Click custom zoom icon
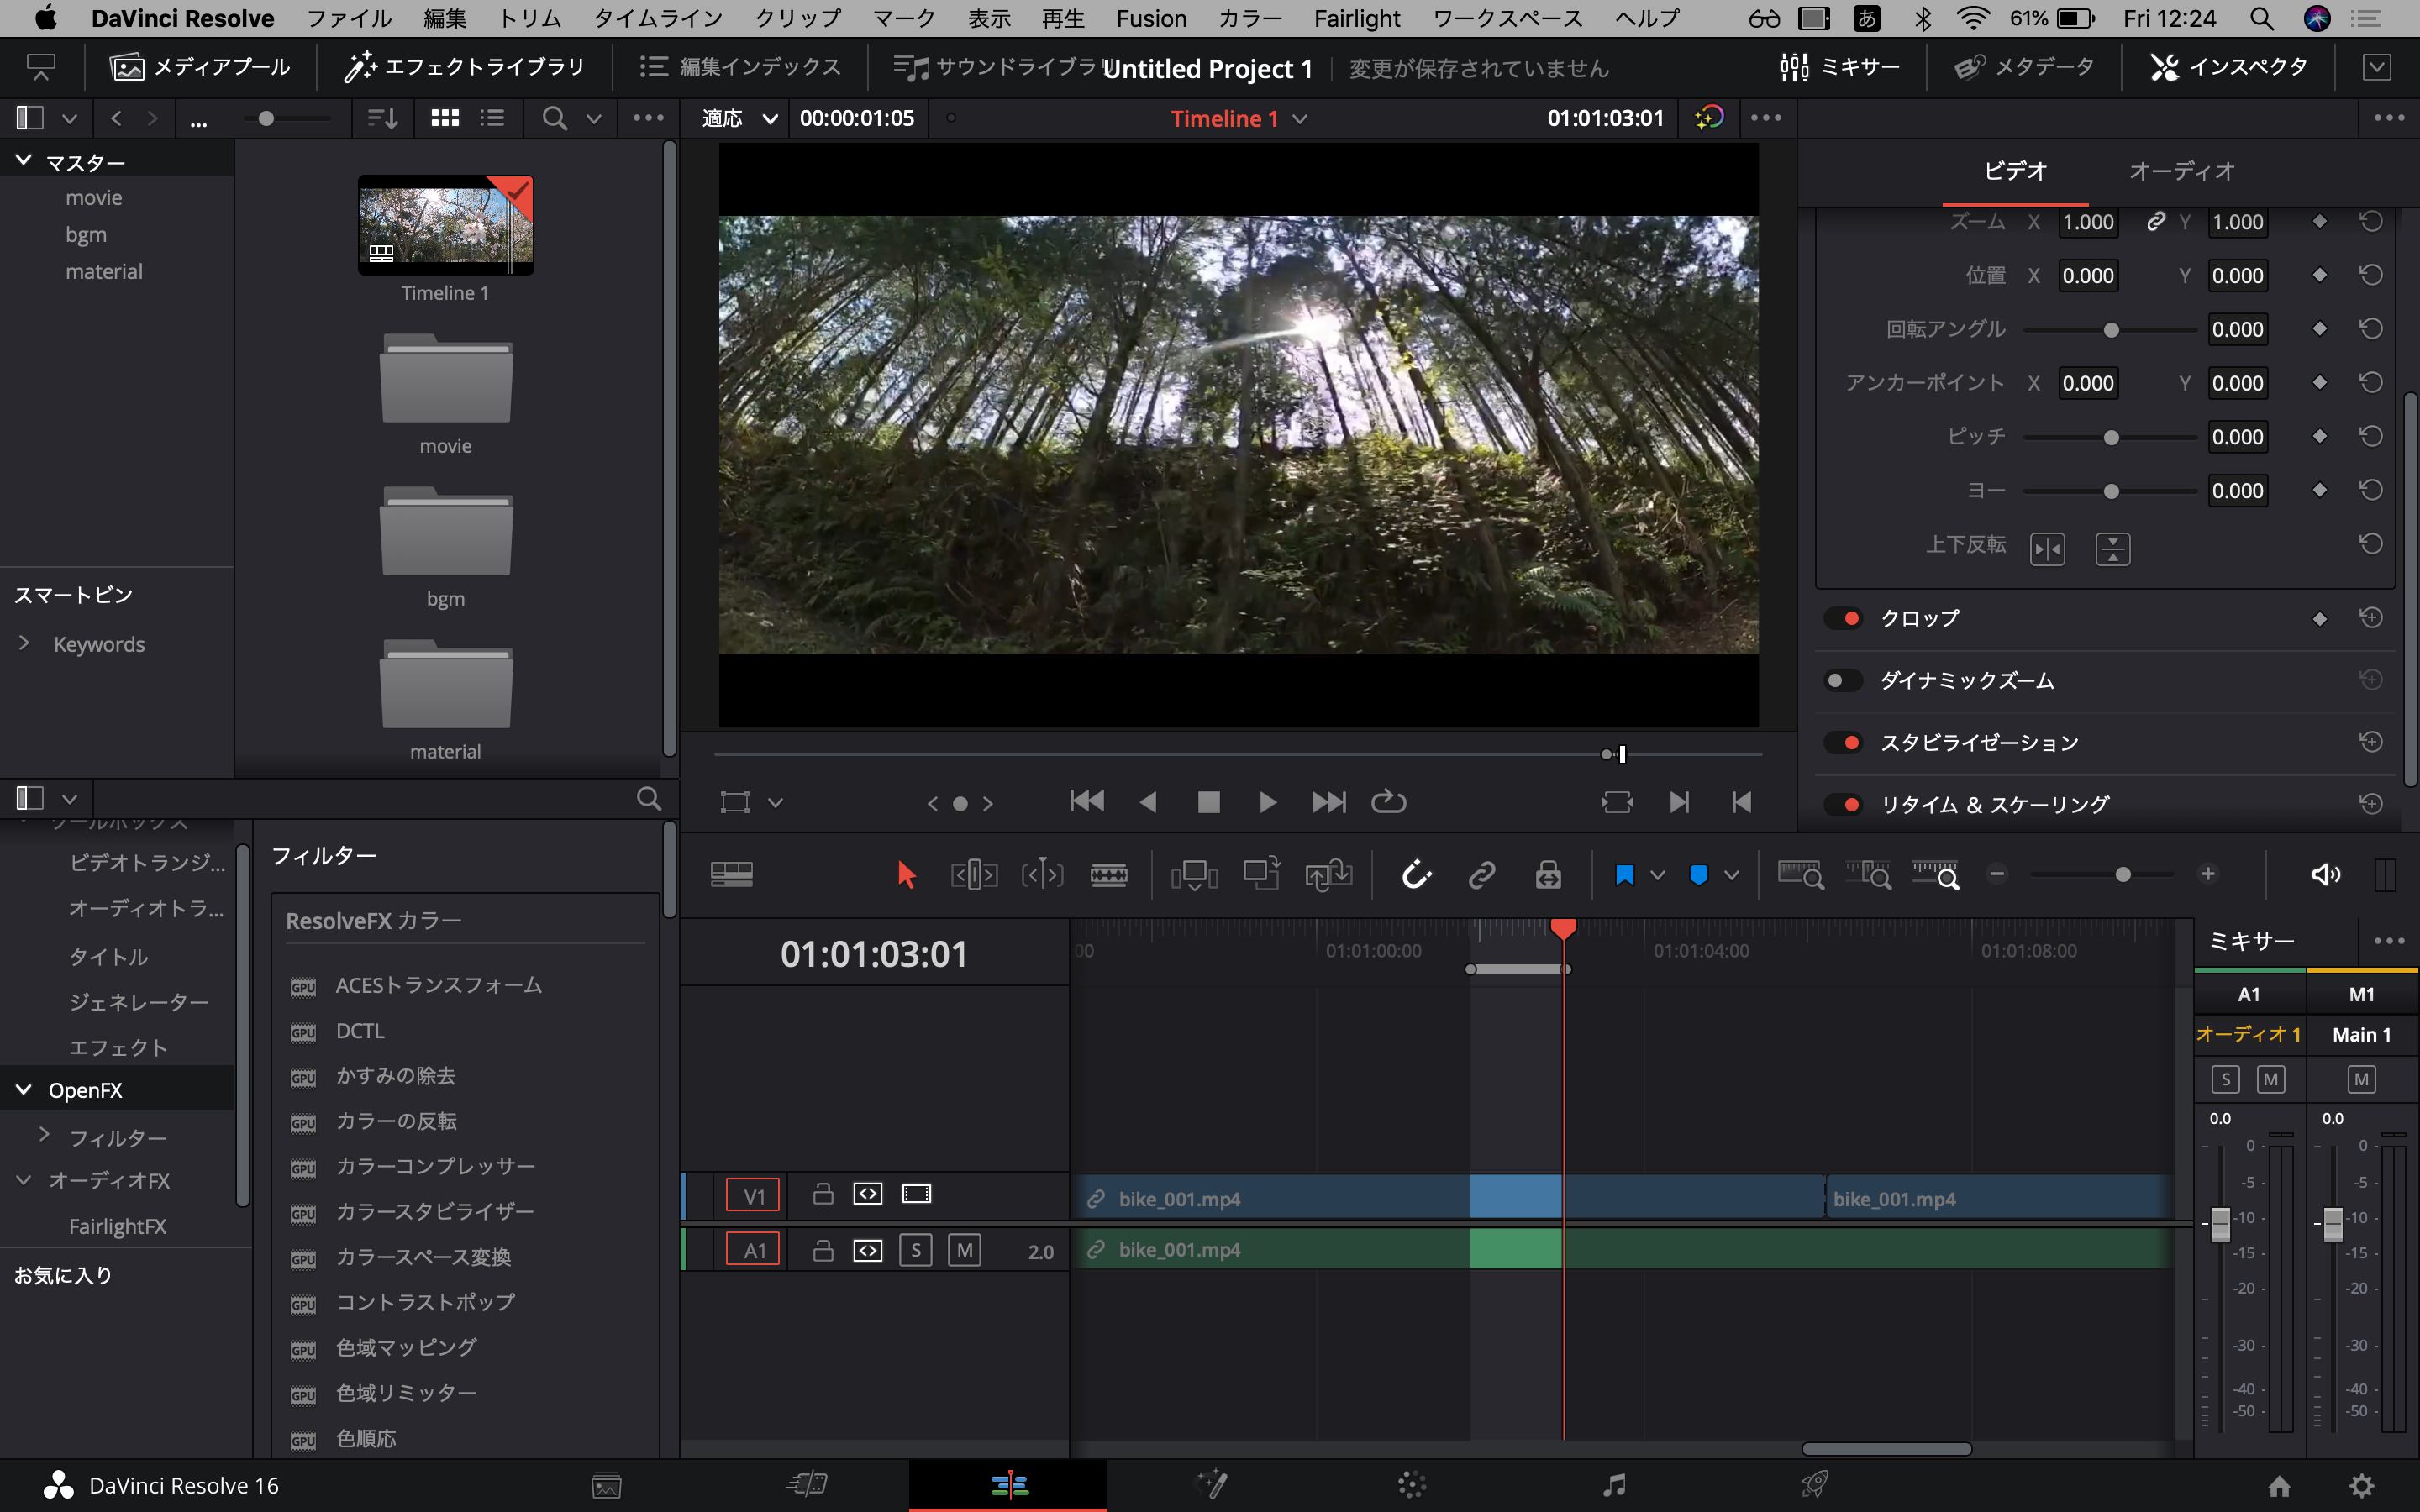Screen dimensions: 2420x1512 tap(1935, 875)
